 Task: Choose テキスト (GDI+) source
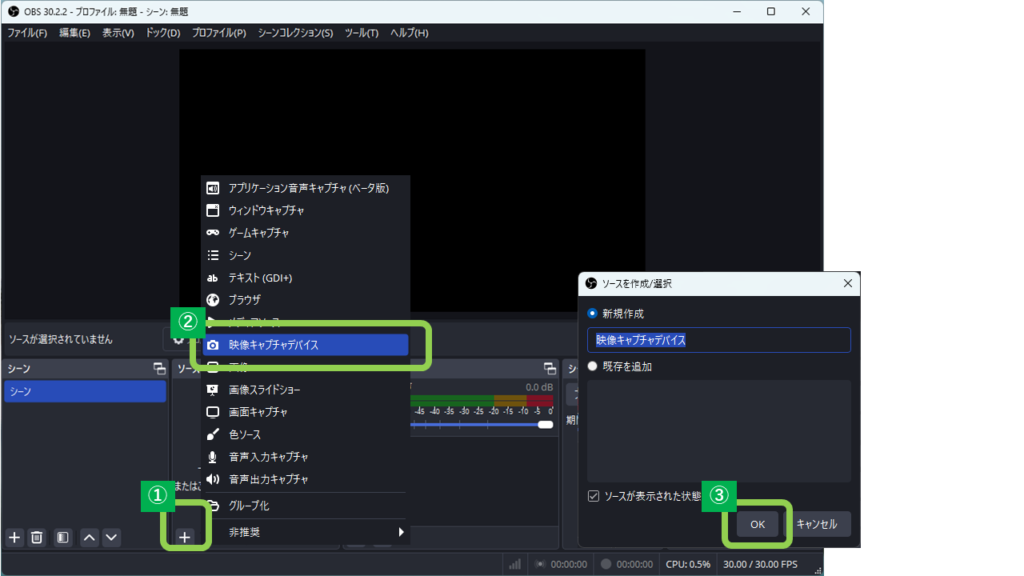[x=305, y=278]
